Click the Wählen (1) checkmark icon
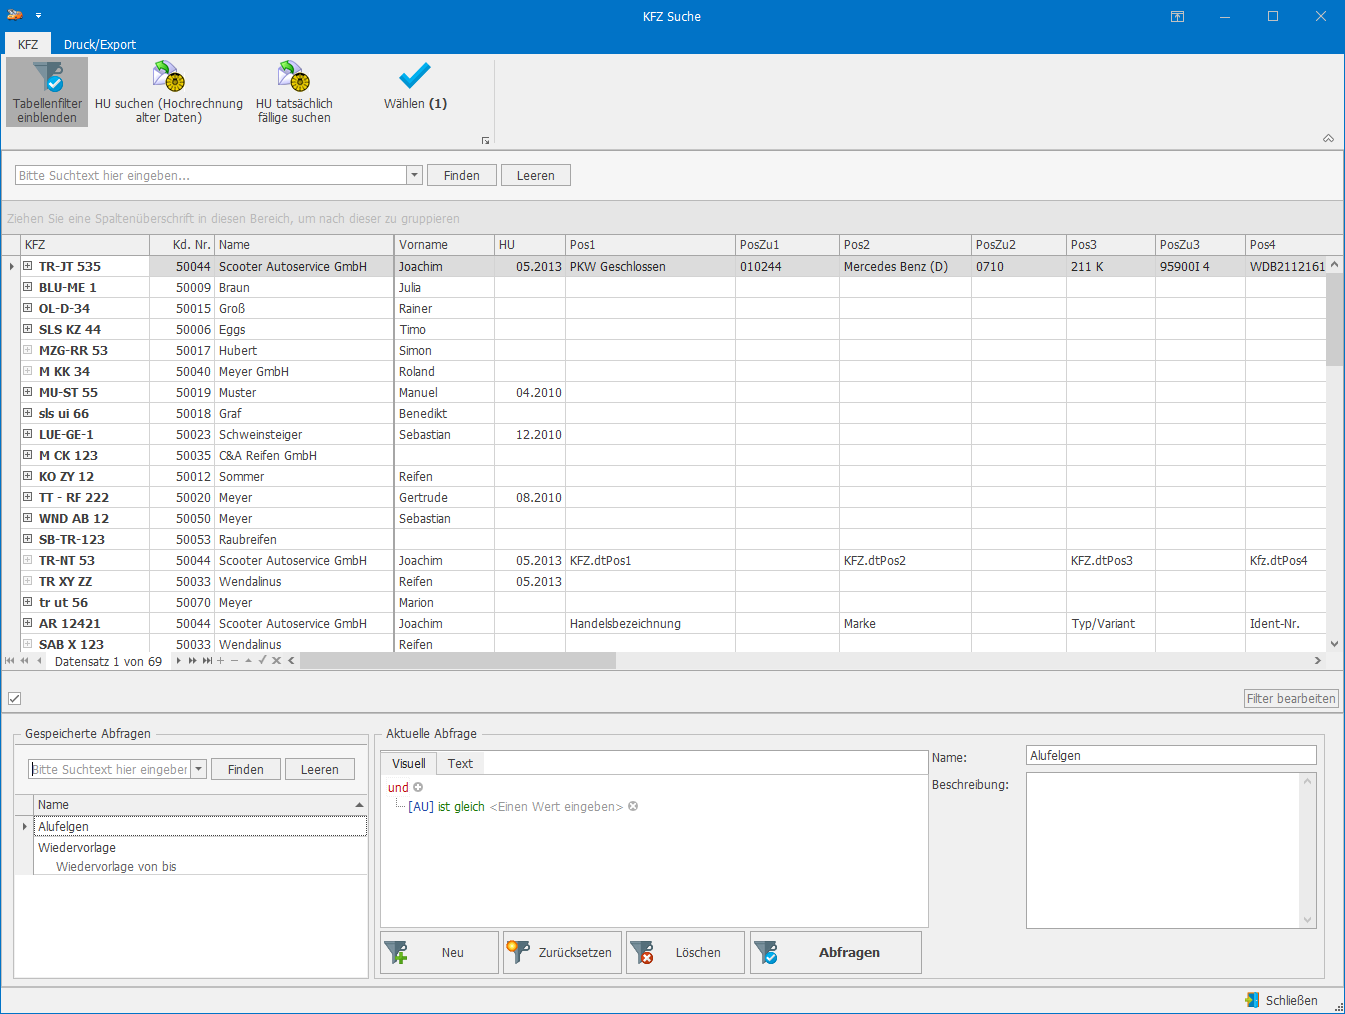Screen dimensions: 1345x1014 (415, 76)
